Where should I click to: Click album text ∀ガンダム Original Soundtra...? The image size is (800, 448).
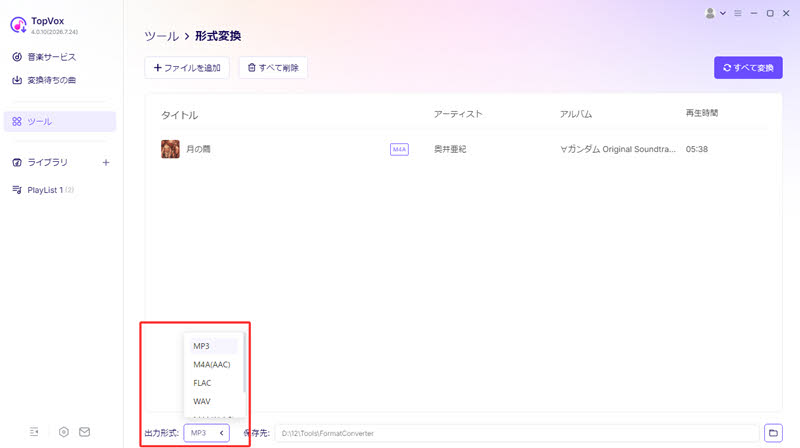click(x=617, y=149)
